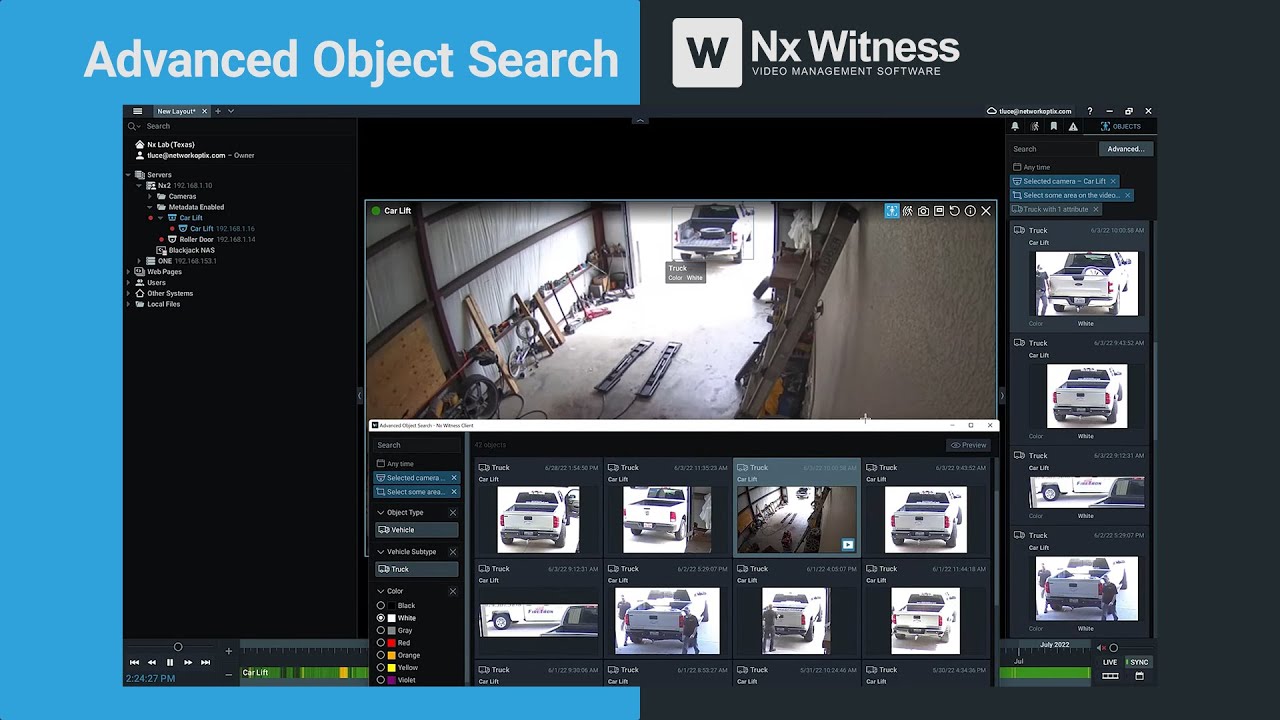This screenshot has height=720, width=1280.
Task: Open the layout tabs dropdown arrow
Action: (x=231, y=111)
